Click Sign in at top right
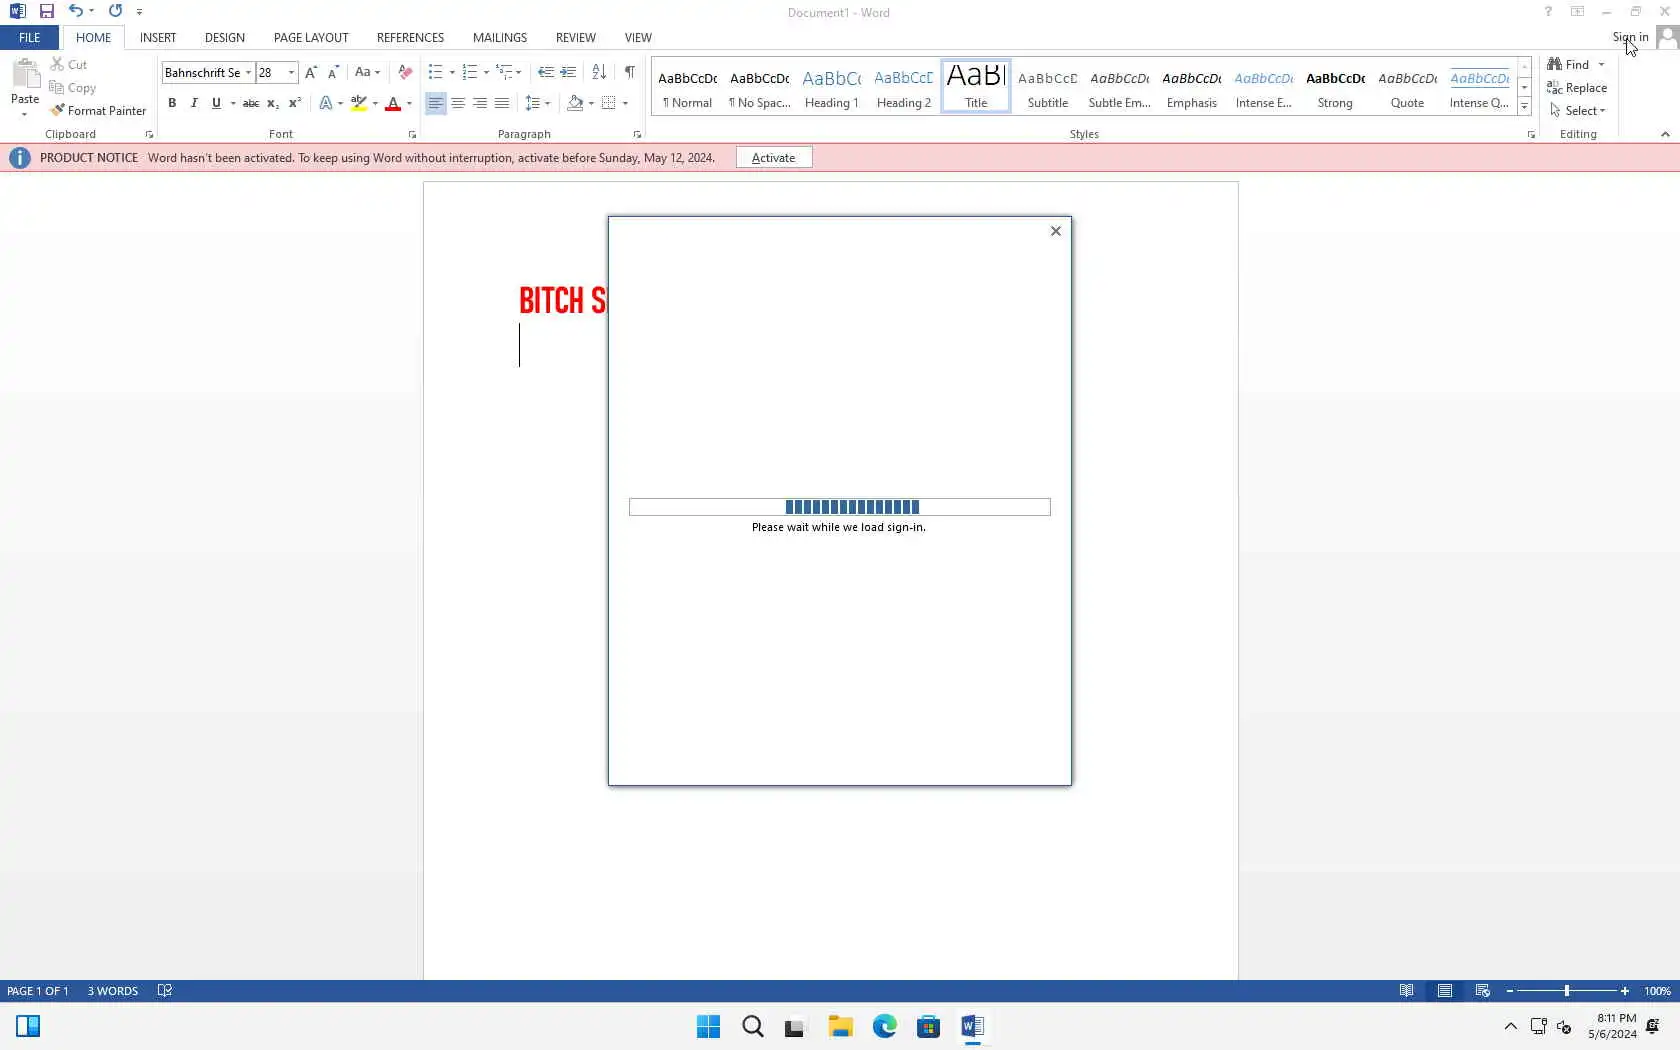Viewport: 1680px width, 1050px height. pyautogui.click(x=1630, y=37)
